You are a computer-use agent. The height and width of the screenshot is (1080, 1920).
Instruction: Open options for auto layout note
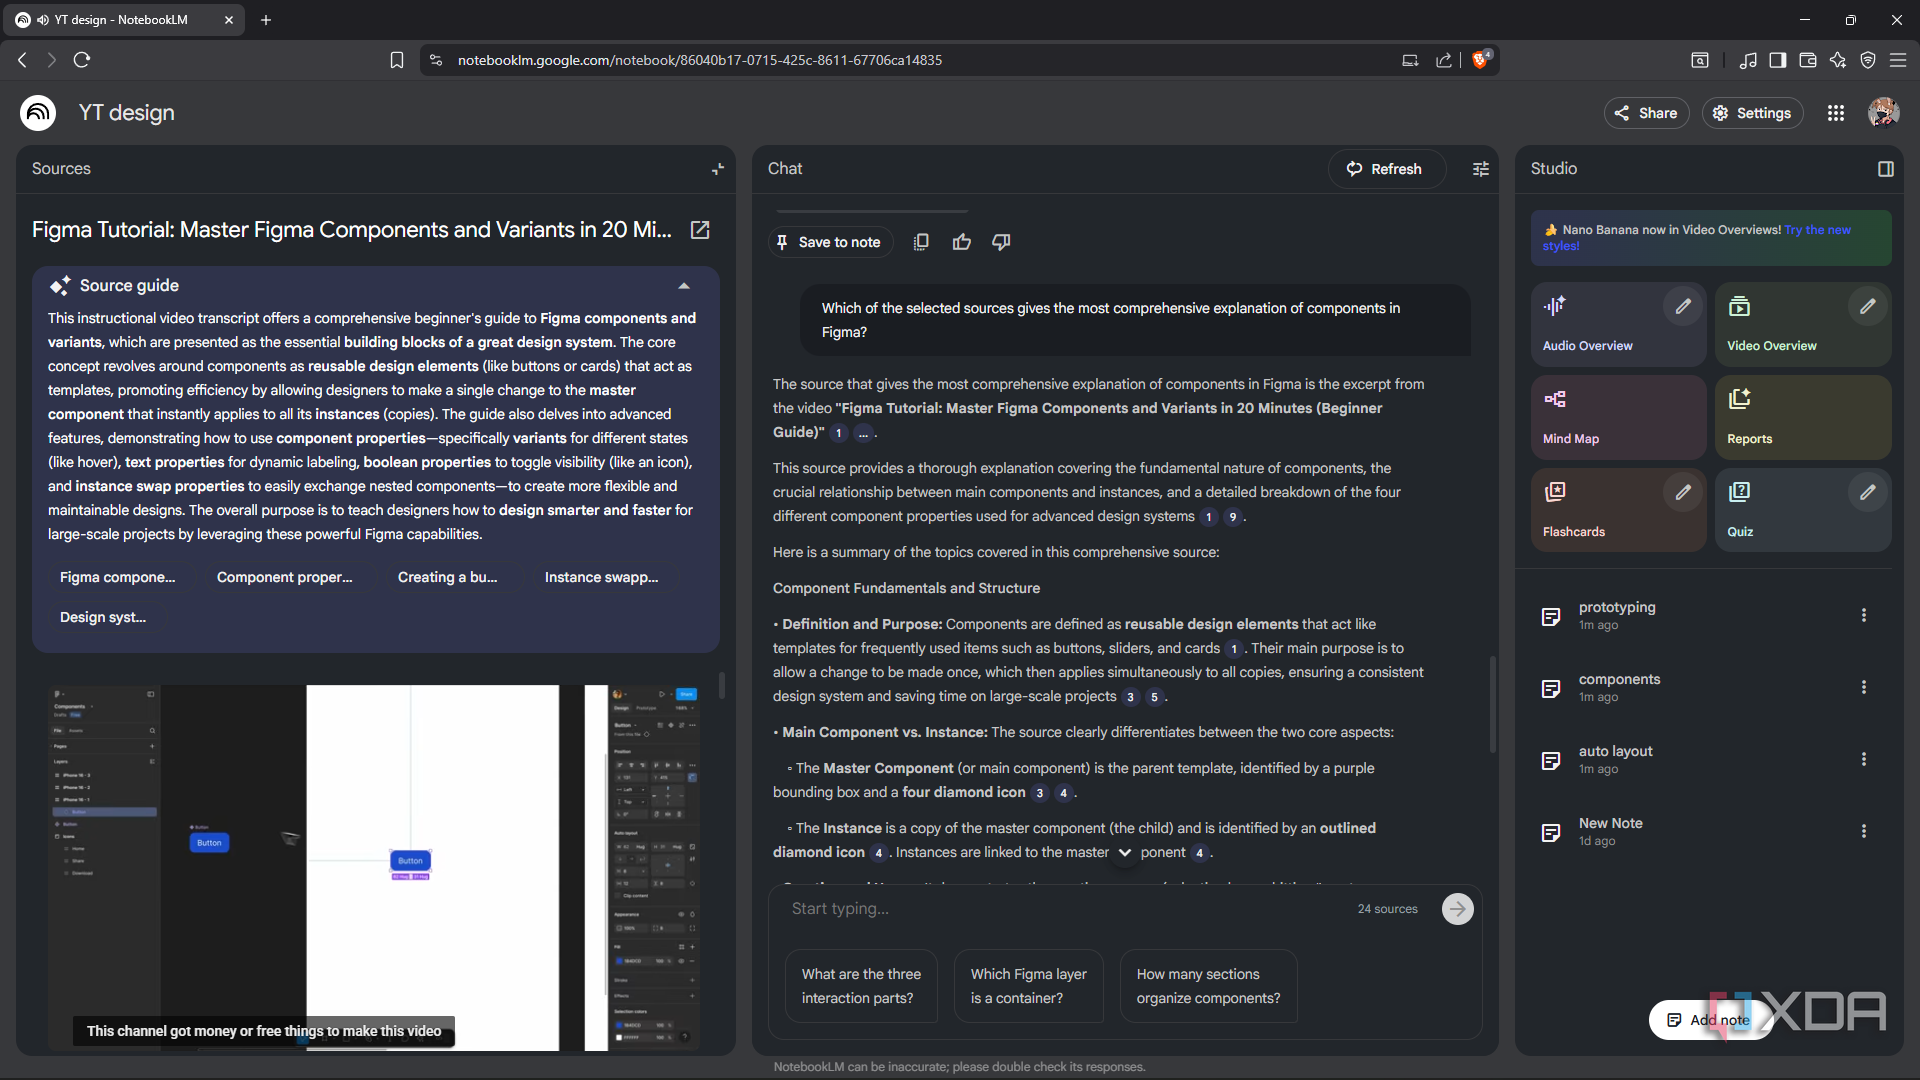pyautogui.click(x=1864, y=759)
